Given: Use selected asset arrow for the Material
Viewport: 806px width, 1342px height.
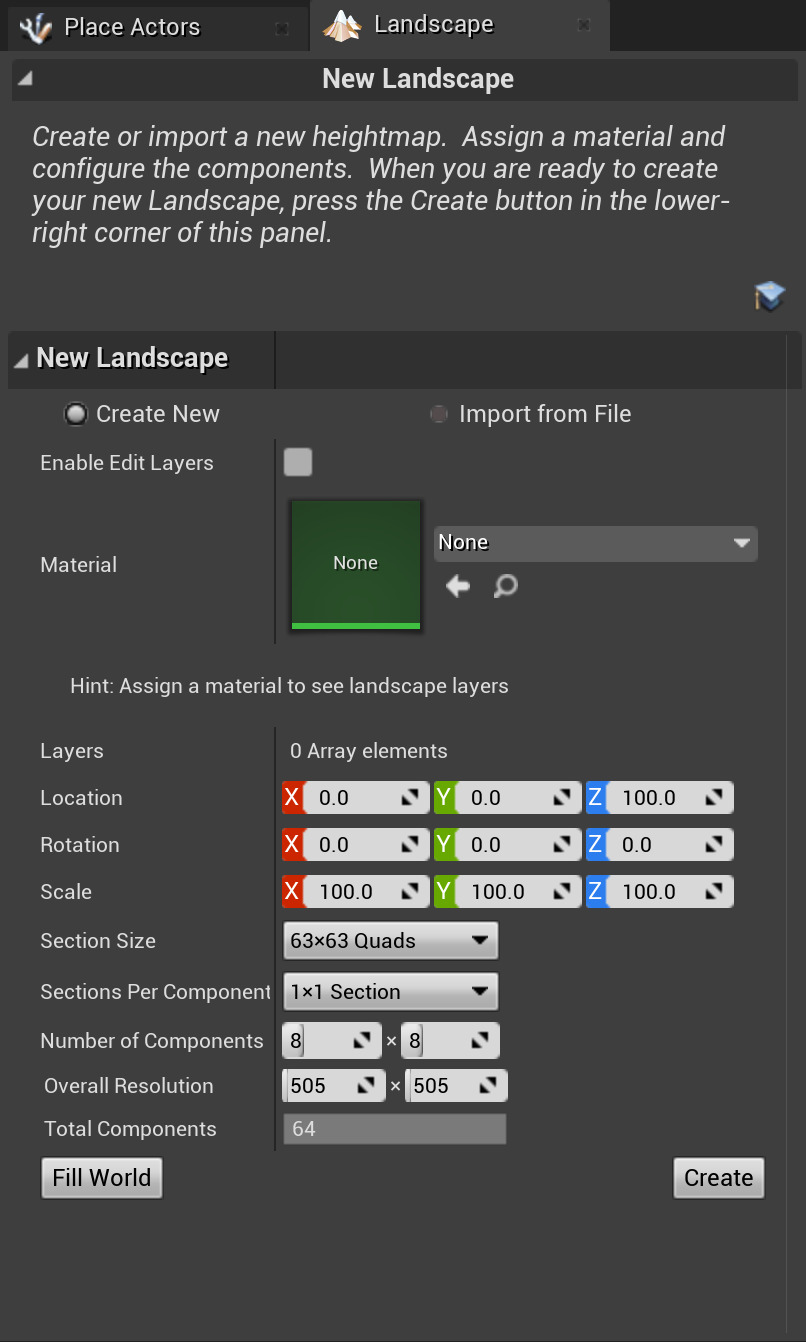Looking at the screenshot, I should pos(457,586).
